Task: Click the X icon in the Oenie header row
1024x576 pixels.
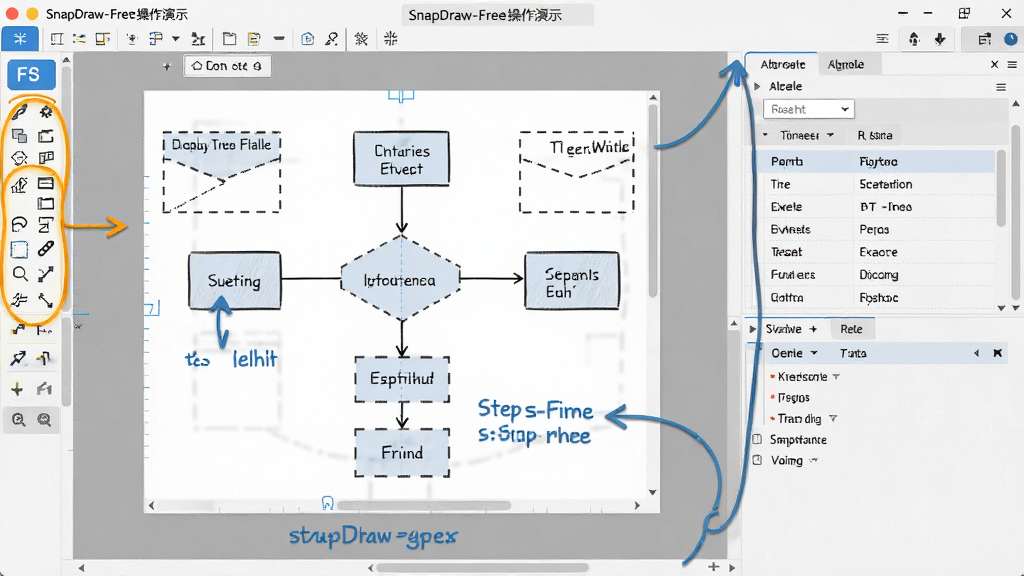Action: point(997,353)
